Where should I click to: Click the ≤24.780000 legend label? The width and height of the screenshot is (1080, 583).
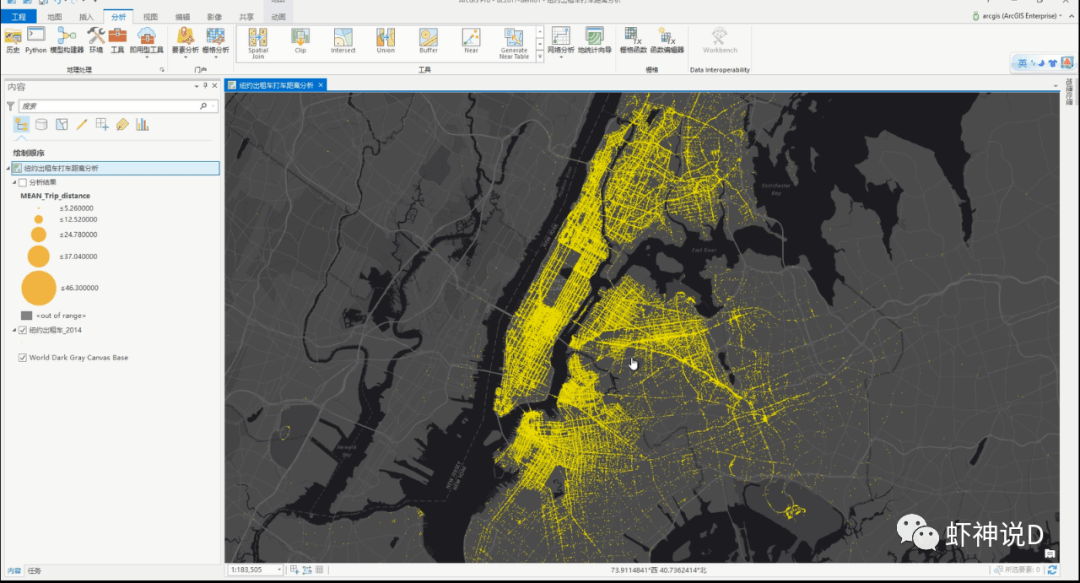pos(78,234)
